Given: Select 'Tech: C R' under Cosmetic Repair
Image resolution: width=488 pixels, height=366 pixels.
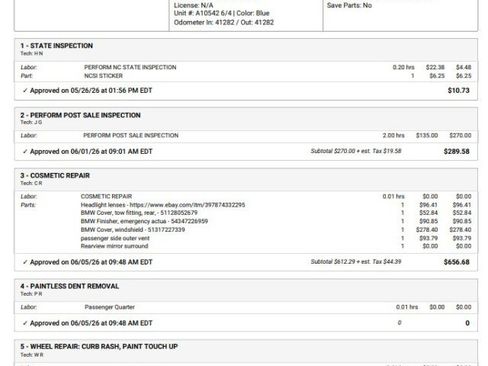Looking at the screenshot, I should [31, 183].
